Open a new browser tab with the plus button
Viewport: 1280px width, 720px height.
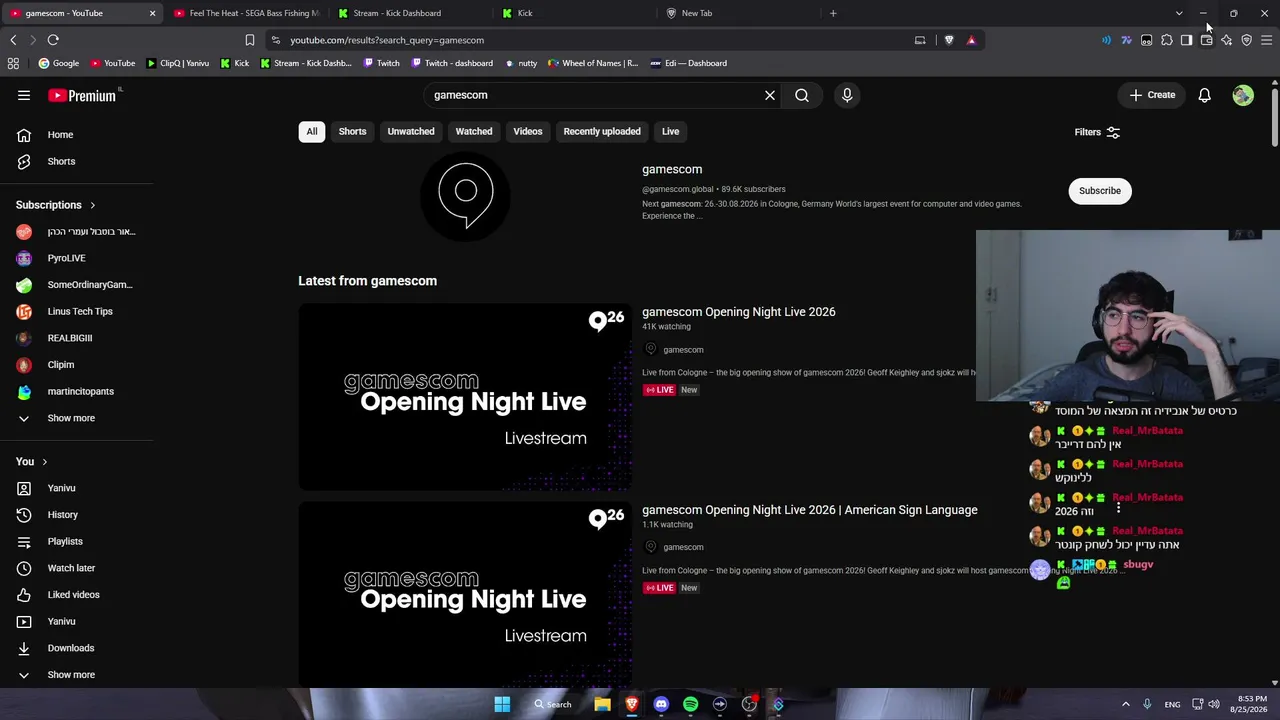click(833, 13)
